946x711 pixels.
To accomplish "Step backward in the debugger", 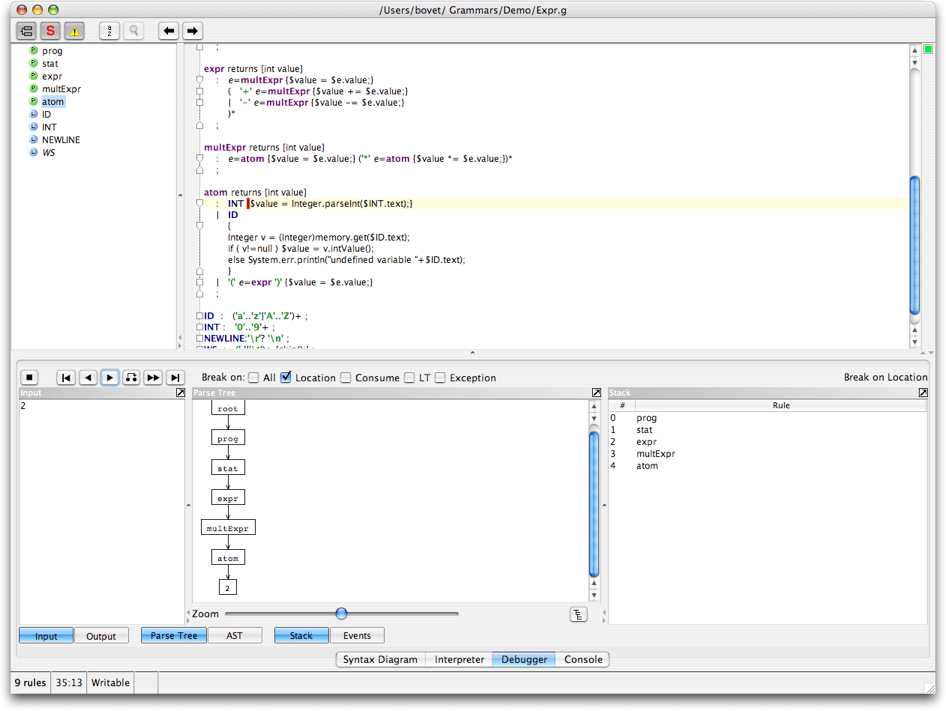I will pyautogui.click(x=88, y=377).
